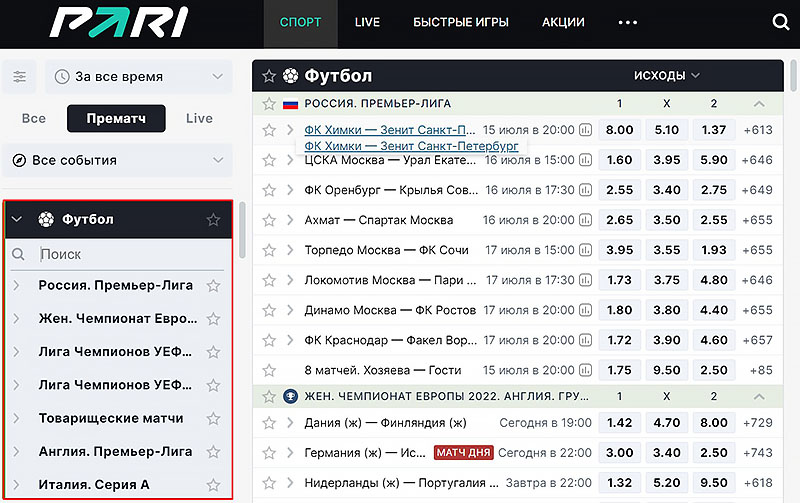
Task: Click the Поиск search input field
Action: [x=120, y=255]
